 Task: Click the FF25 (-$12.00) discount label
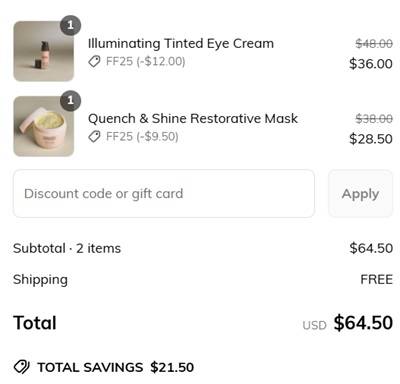pos(145,61)
